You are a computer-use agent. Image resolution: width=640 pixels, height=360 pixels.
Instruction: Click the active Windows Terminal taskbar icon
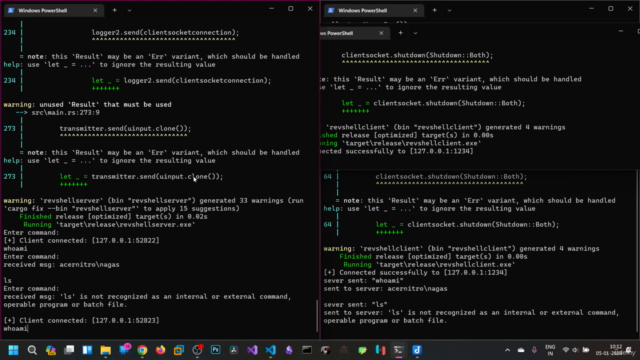(x=399, y=350)
